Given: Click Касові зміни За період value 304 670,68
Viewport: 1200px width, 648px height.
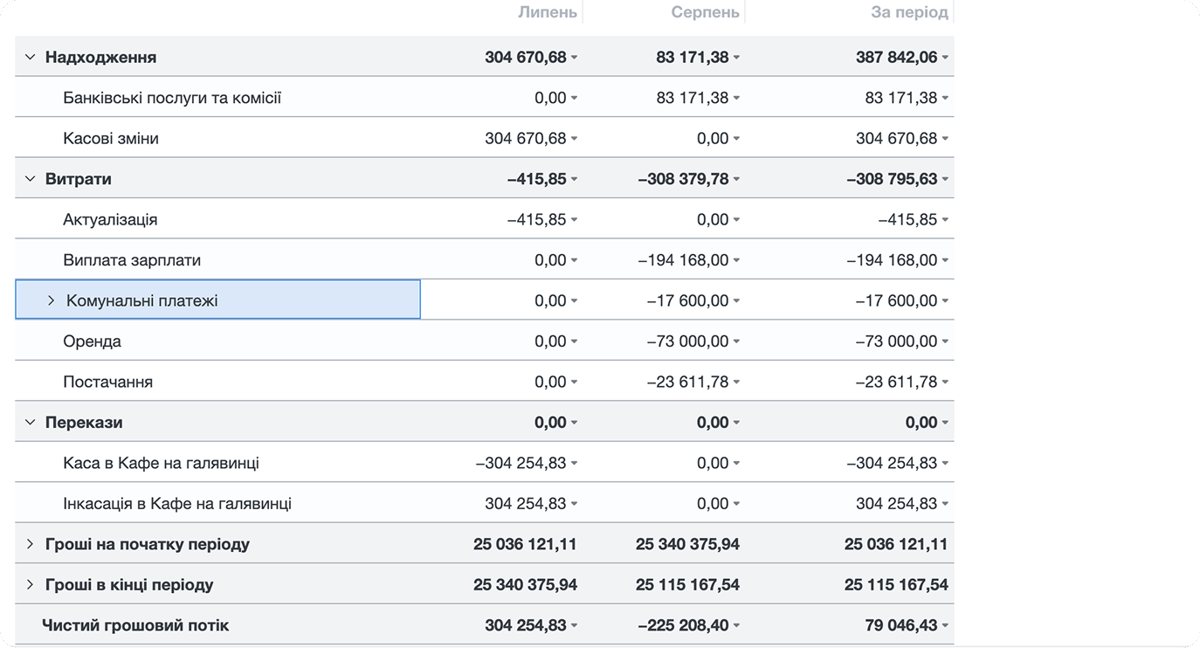Looking at the screenshot, I should [x=897, y=138].
